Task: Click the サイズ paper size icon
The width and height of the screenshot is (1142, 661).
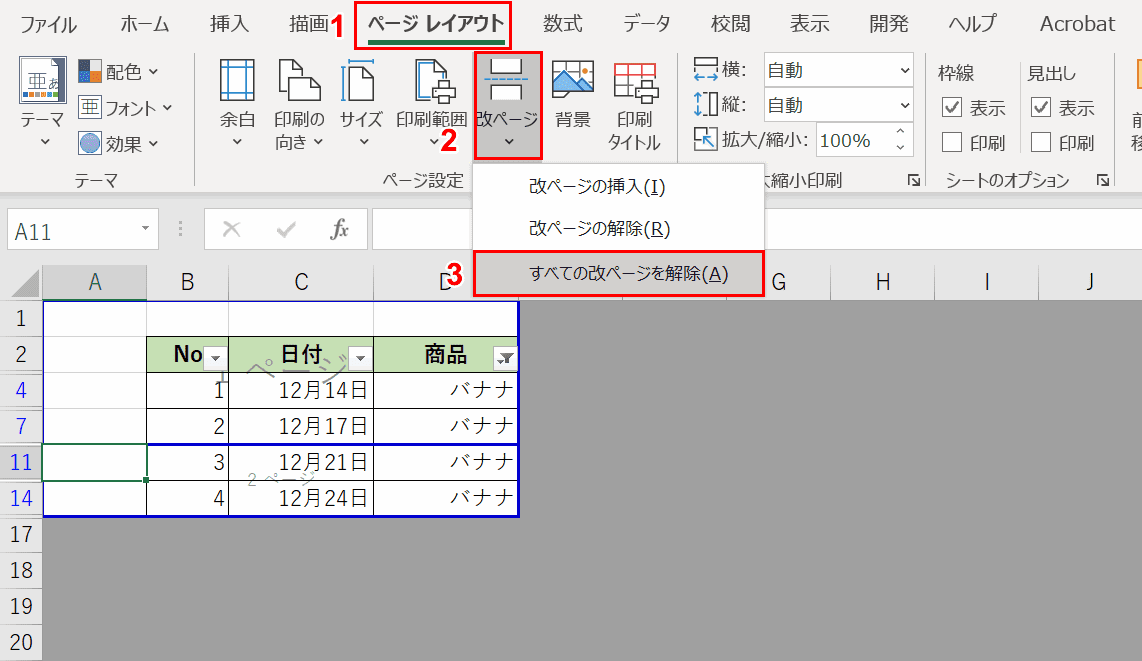Action: [x=360, y=80]
